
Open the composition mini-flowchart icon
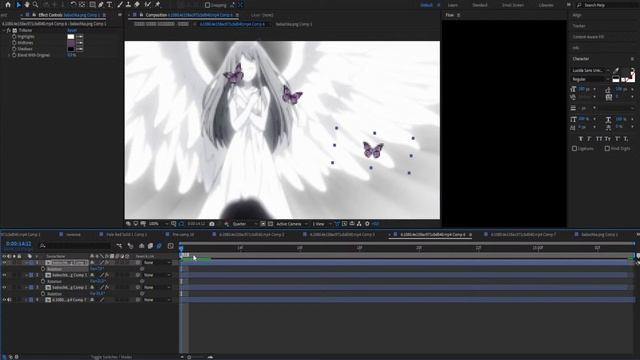[119, 246]
